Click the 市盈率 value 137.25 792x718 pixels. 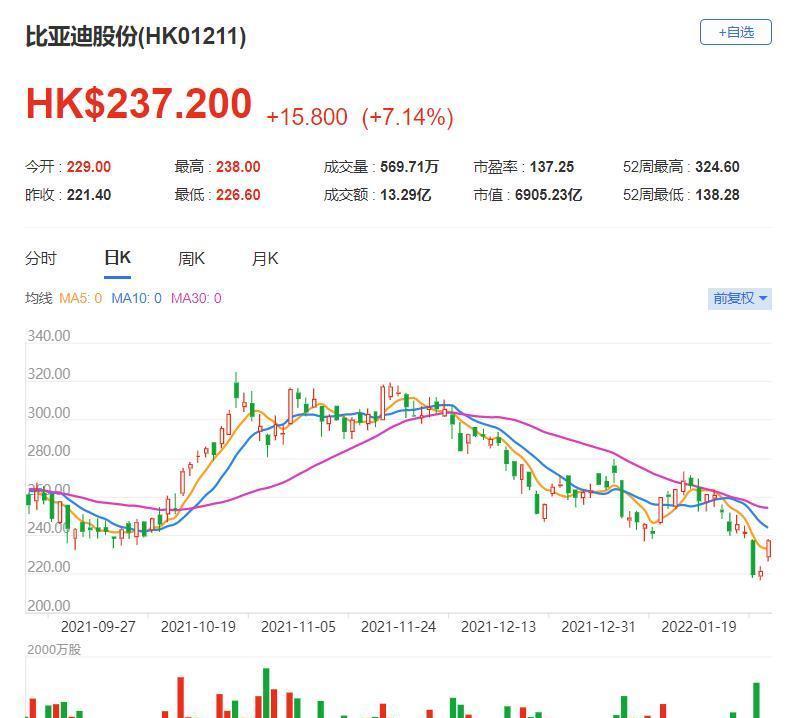pos(552,167)
